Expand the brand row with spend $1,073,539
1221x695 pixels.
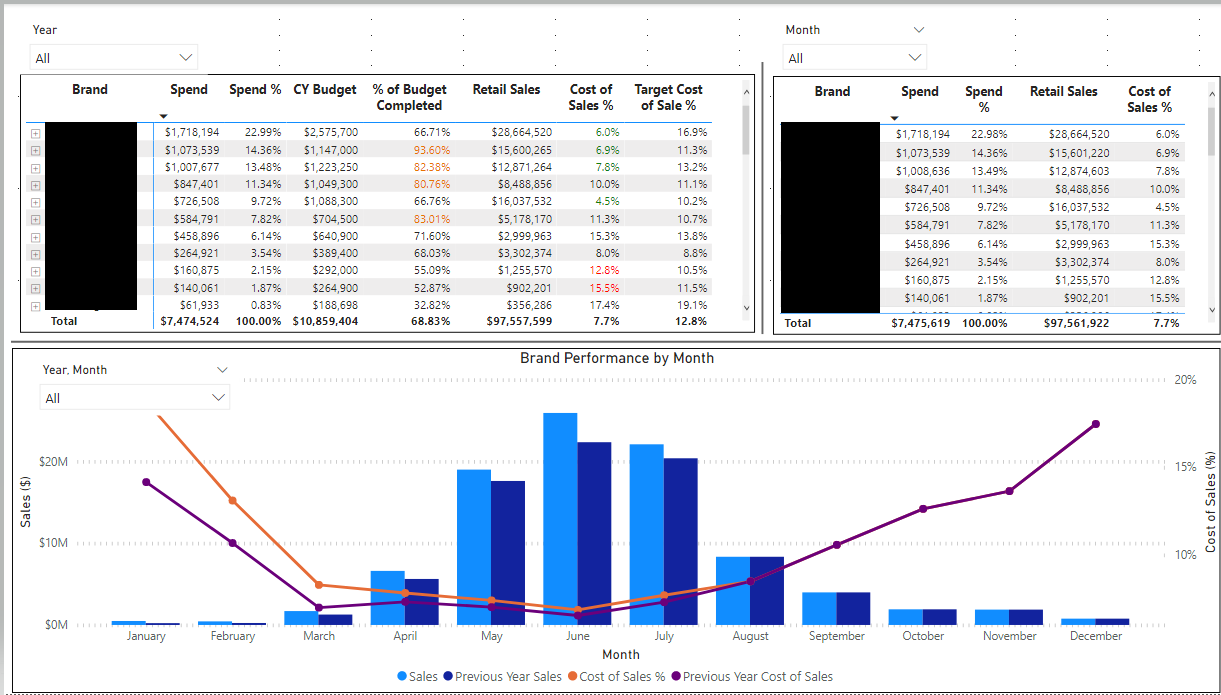pyautogui.click(x=35, y=150)
